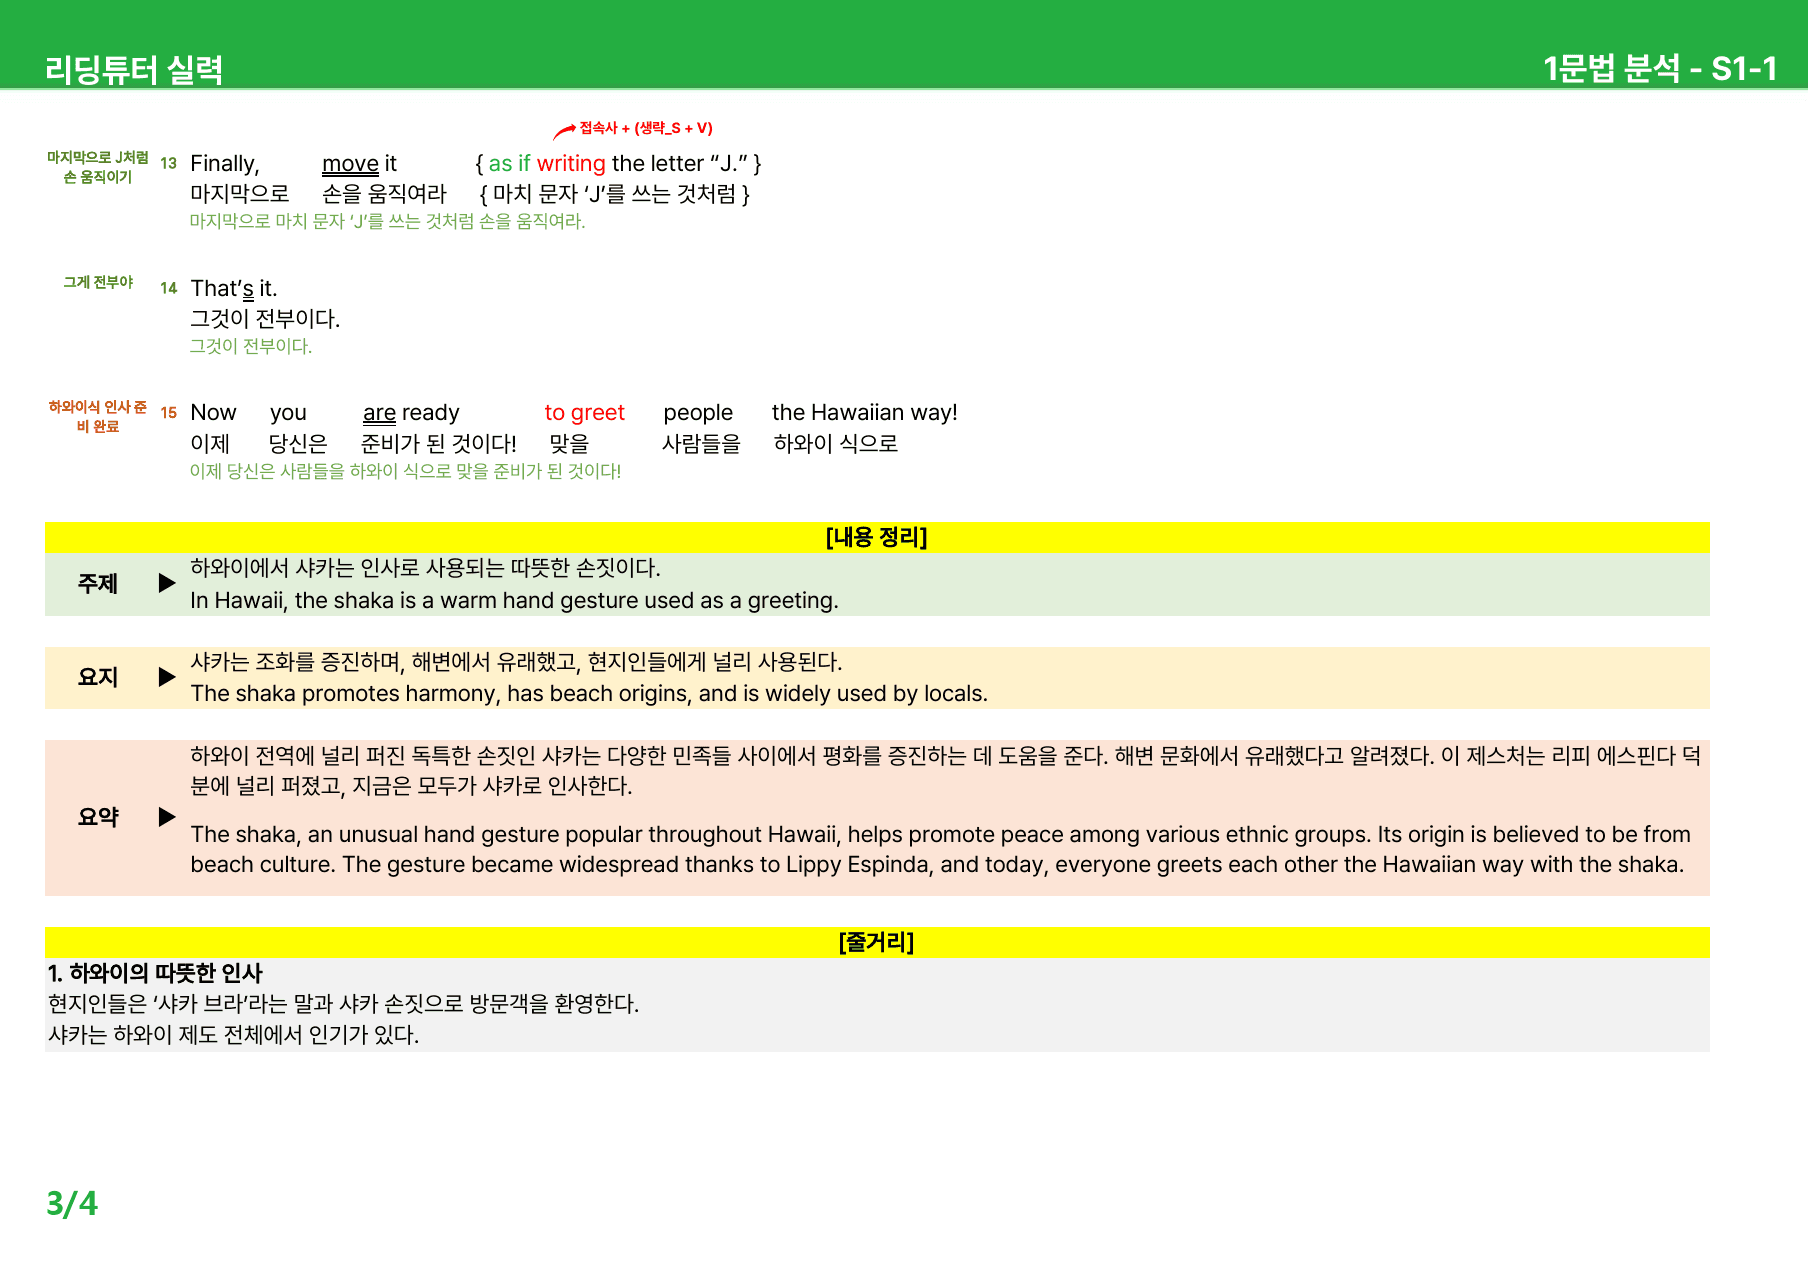Click the word you in sentence 15
Screen dimensions: 1809x1278
click(x=288, y=413)
